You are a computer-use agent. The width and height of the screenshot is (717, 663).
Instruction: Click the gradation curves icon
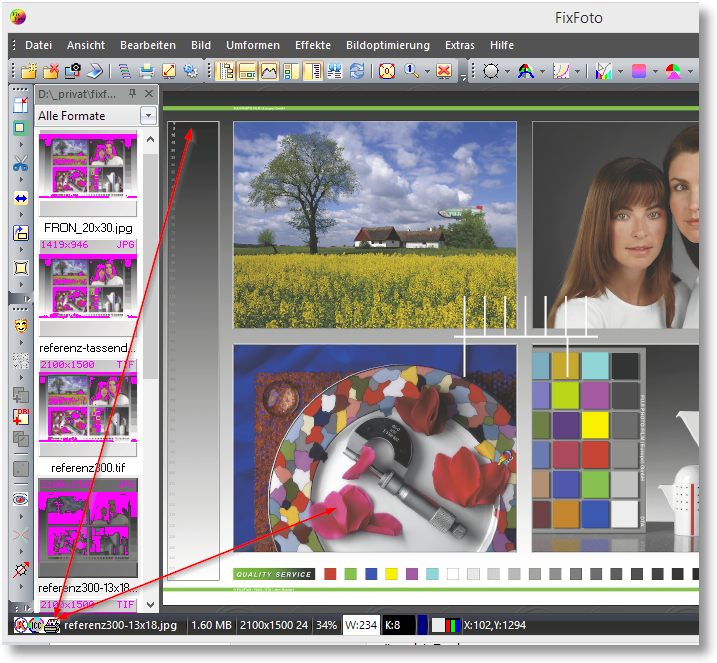[x=561, y=71]
